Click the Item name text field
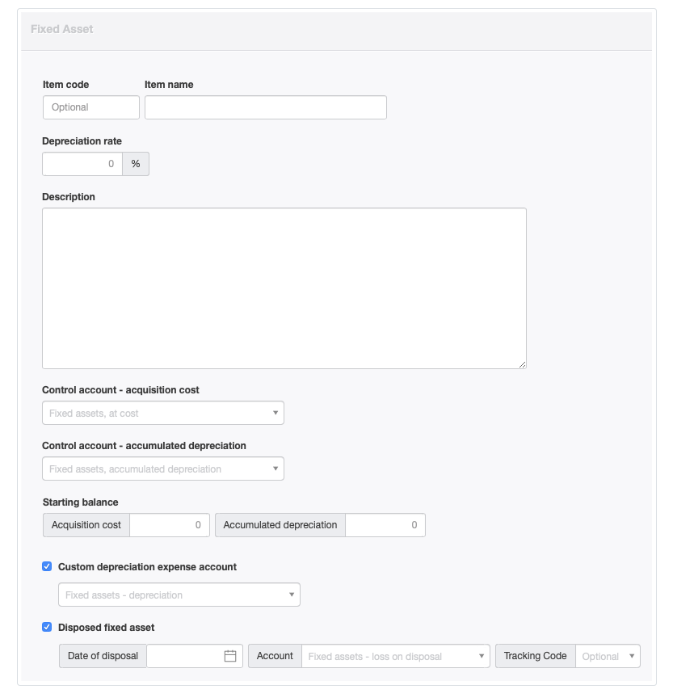This screenshot has height=698, width=674. coord(265,107)
